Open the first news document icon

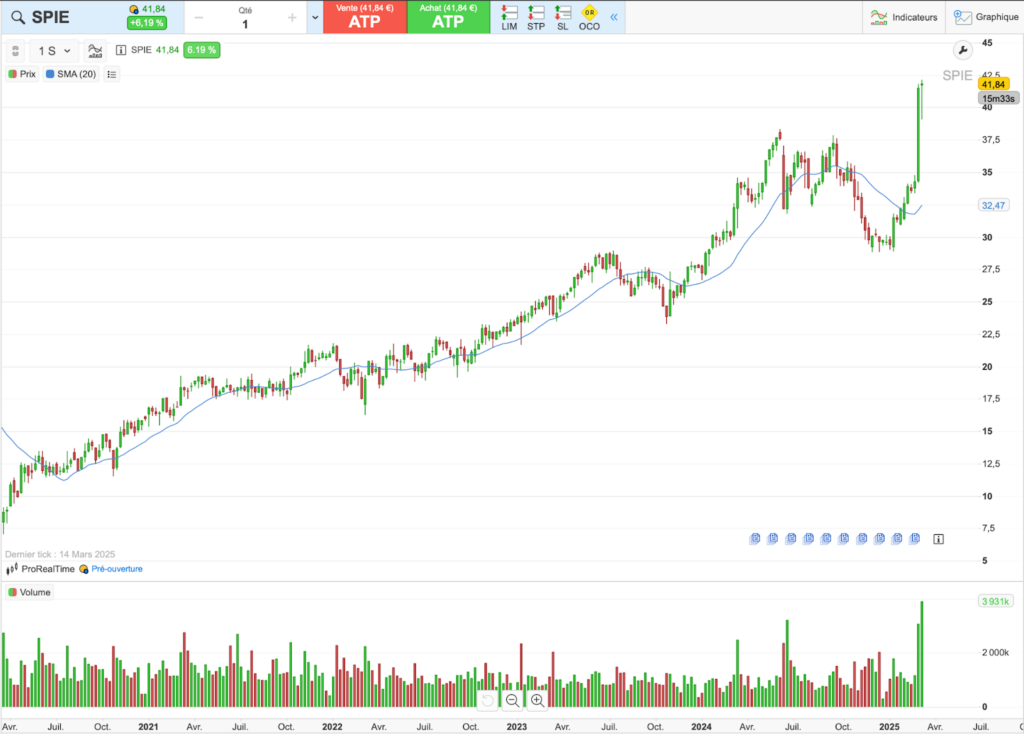(x=755, y=539)
